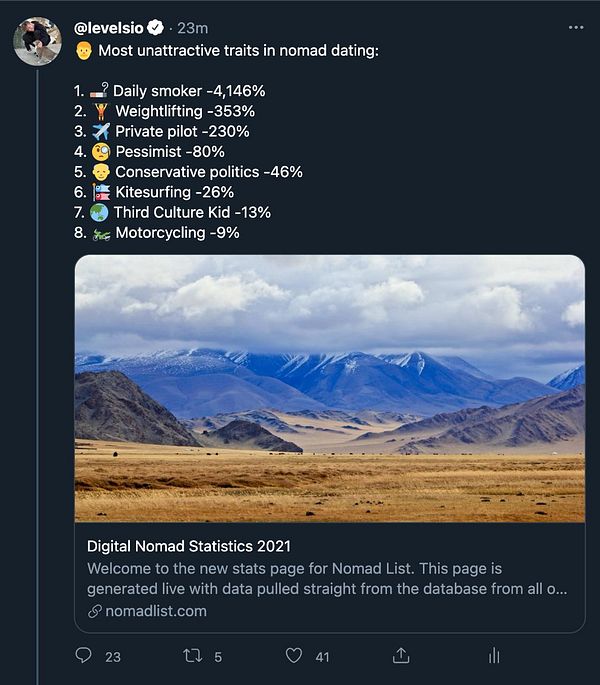Click the card description starting "Welcome to the new stats"

(327, 579)
